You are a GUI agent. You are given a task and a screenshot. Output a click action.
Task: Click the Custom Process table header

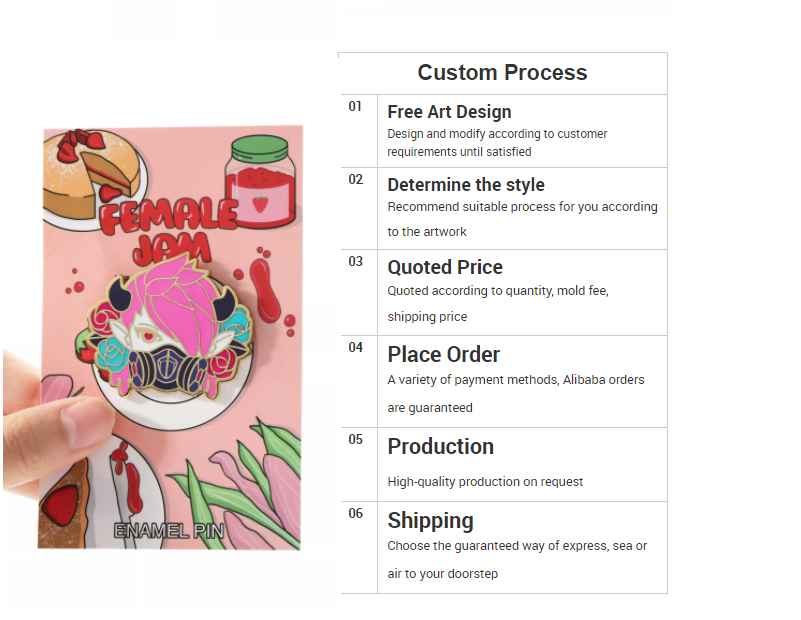[x=502, y=73]
